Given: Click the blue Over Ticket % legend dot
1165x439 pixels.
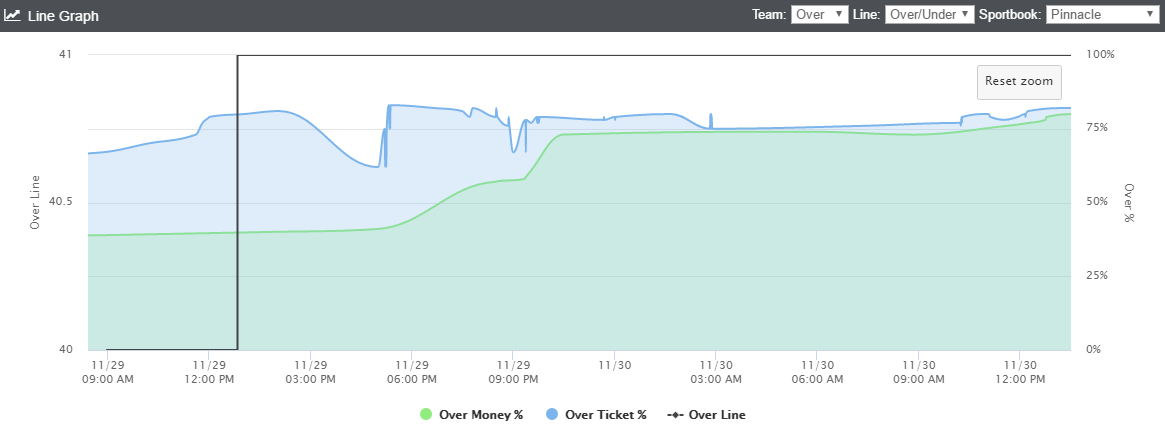Looking at the screenshot, I should point(552,414).
